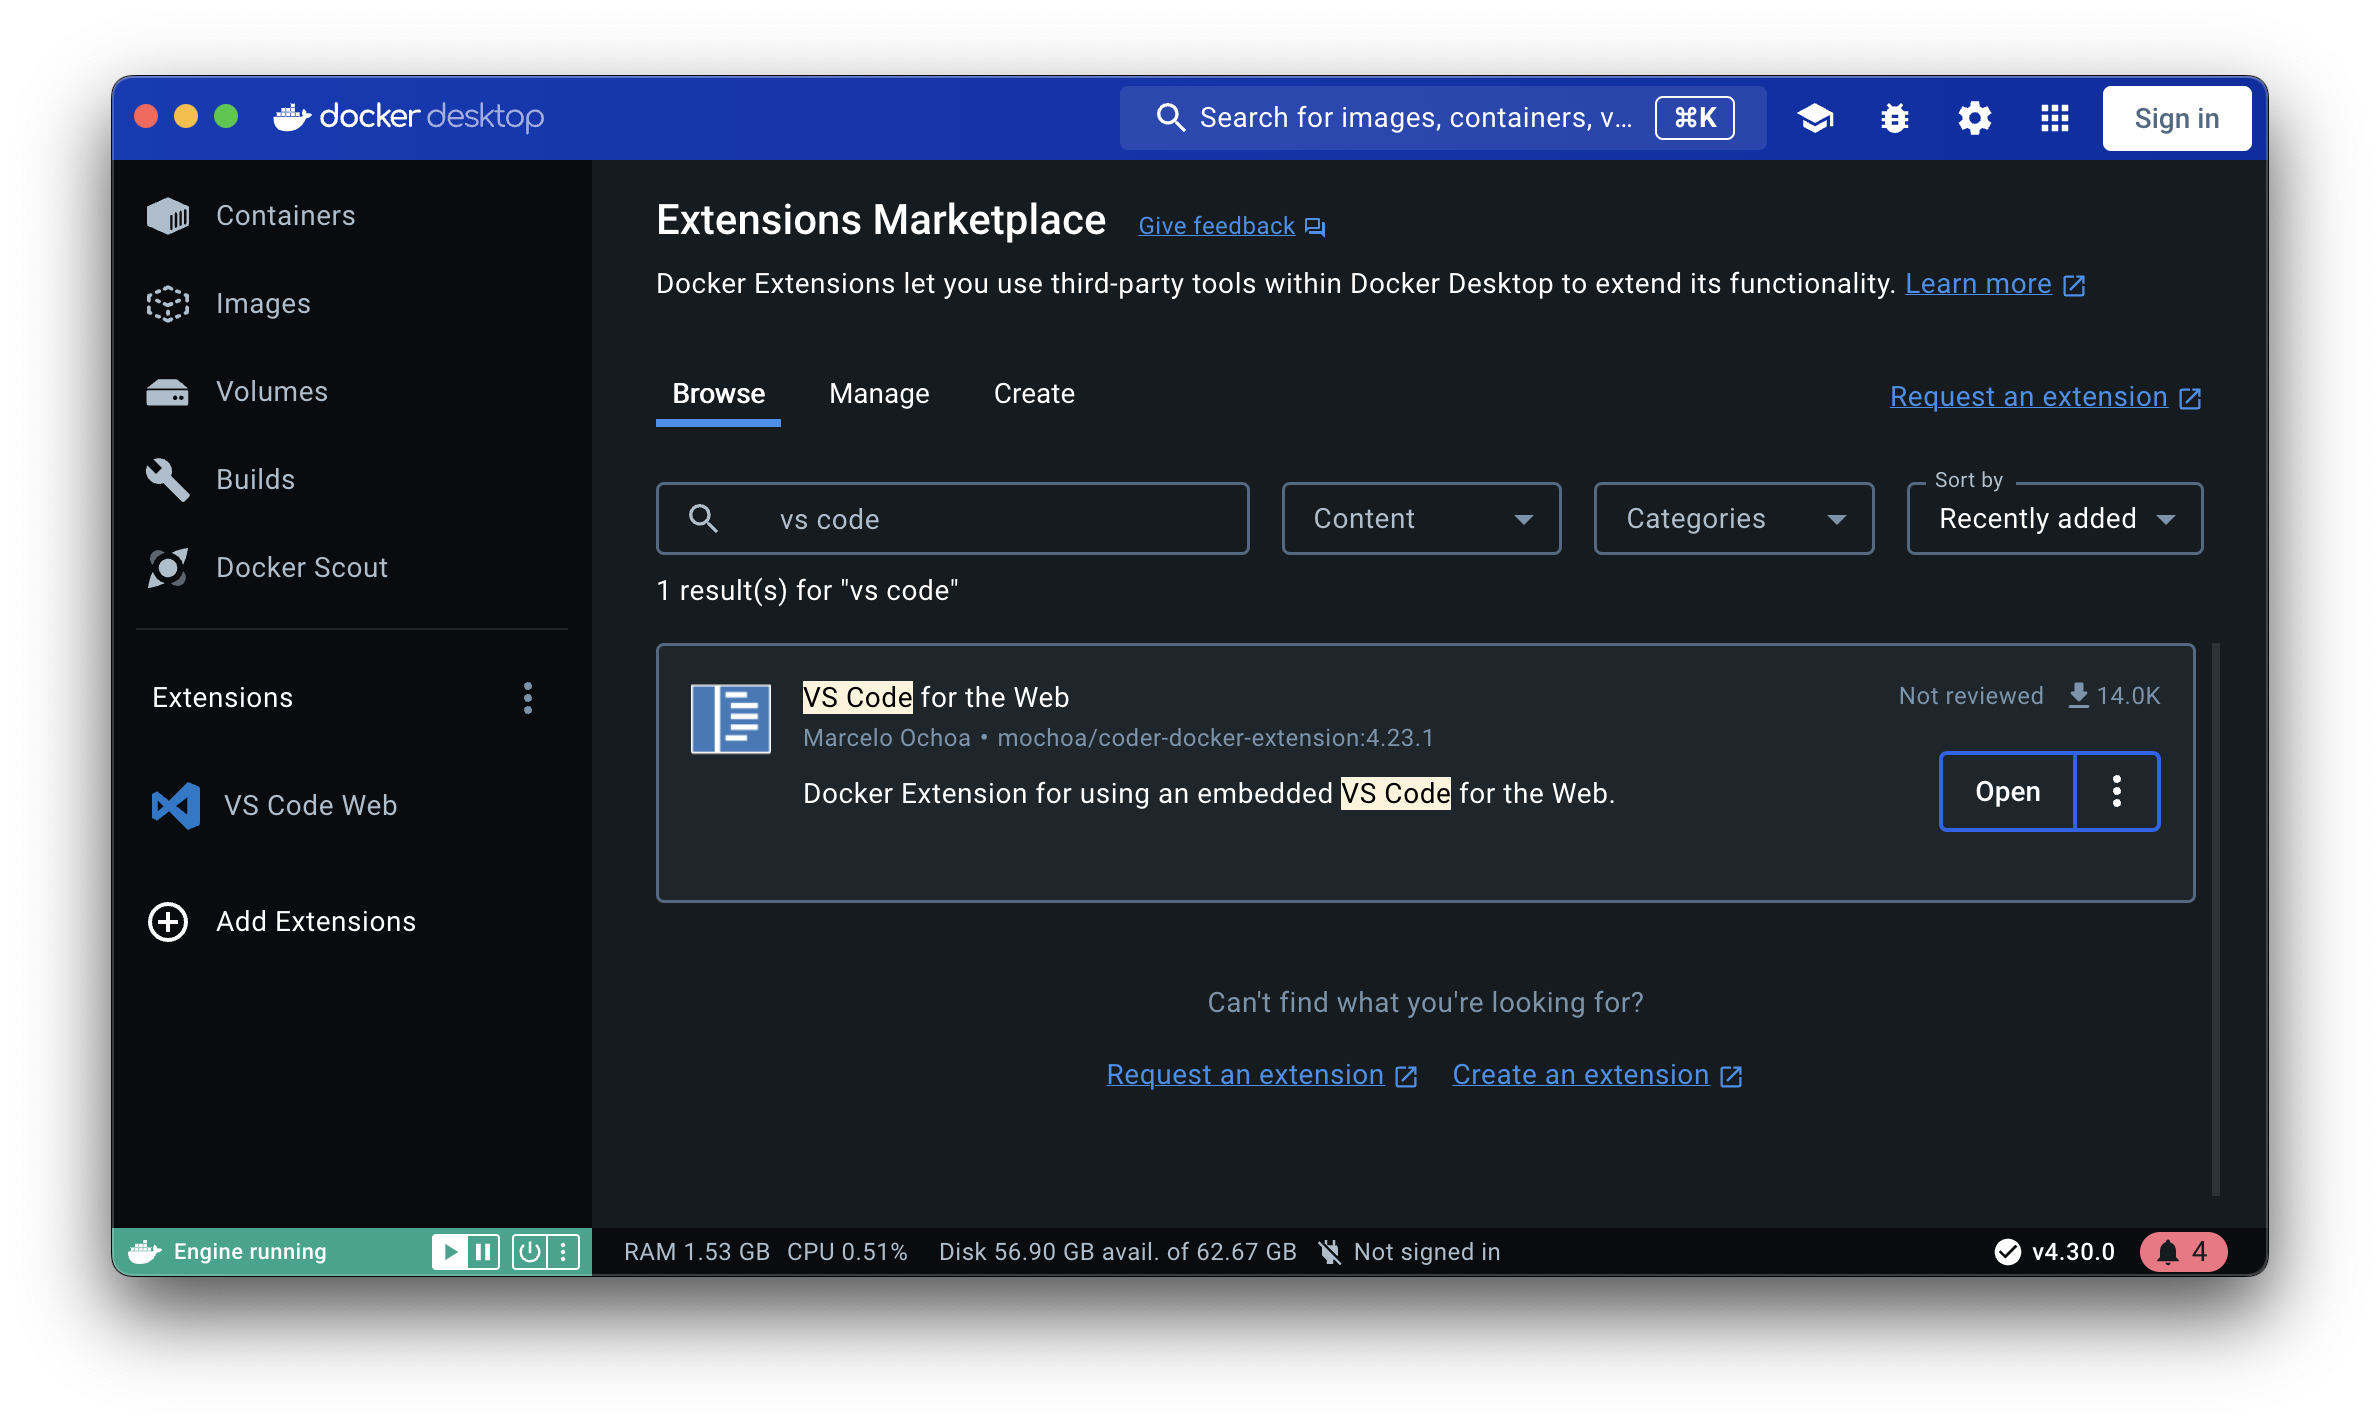
Task: Switch to the Create tab
Action: [1033, 394]
